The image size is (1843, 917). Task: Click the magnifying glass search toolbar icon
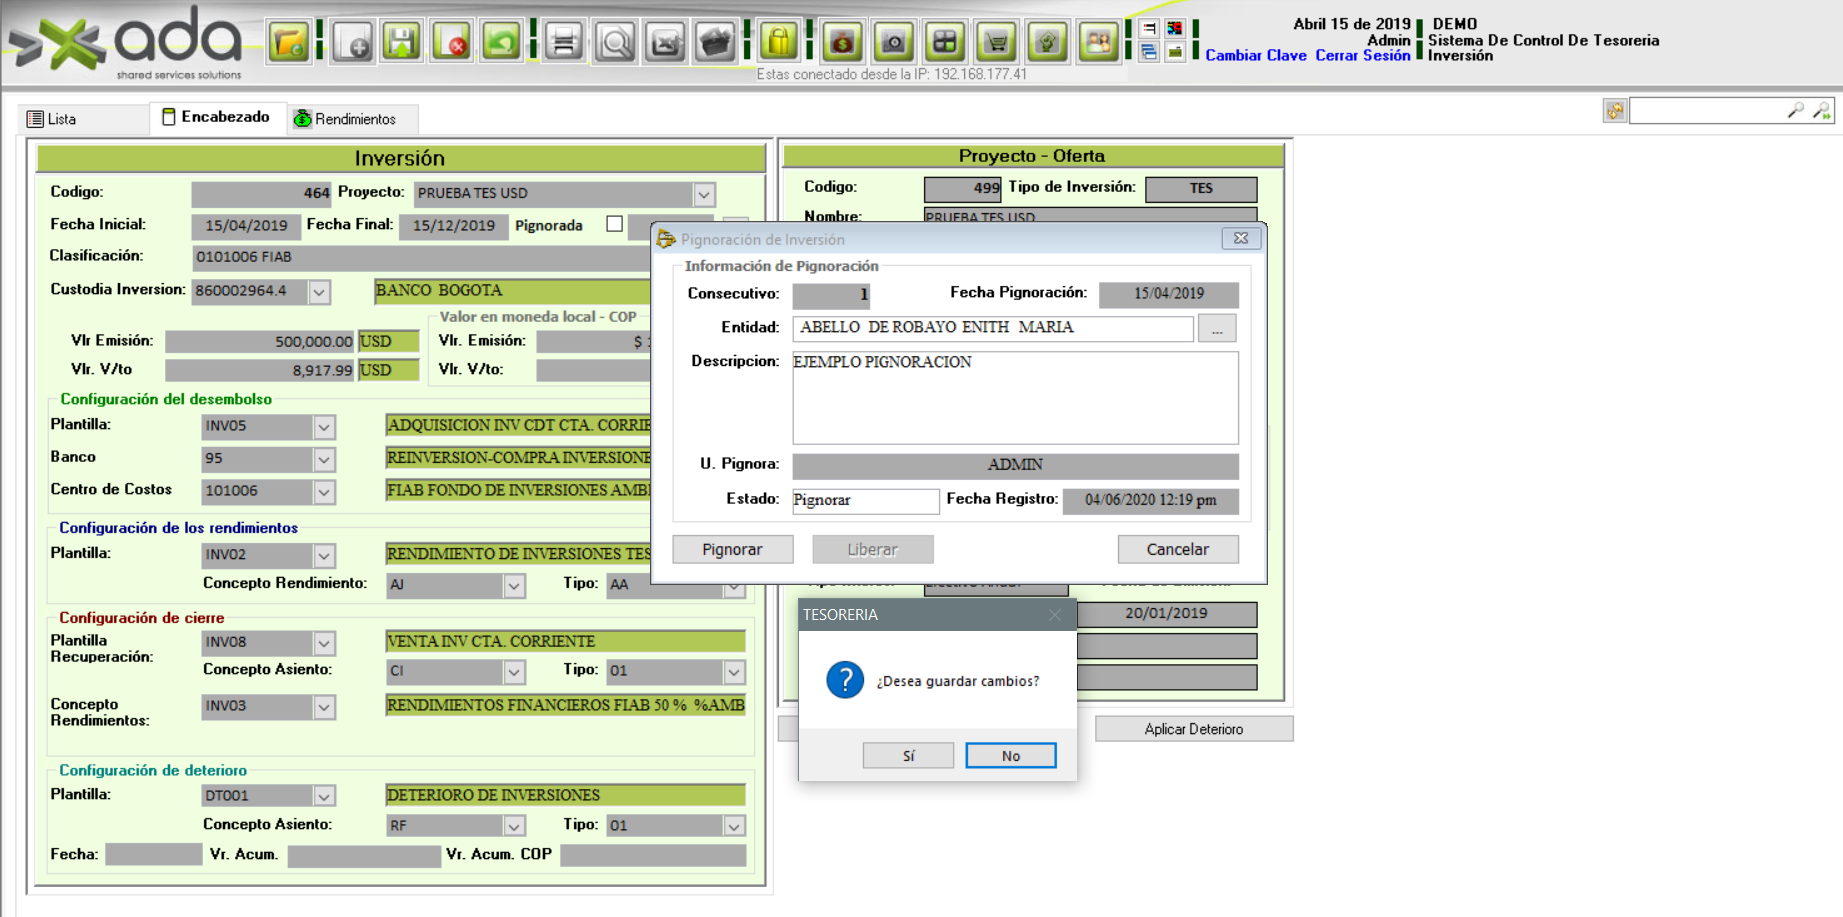click(x=615, y=42)
